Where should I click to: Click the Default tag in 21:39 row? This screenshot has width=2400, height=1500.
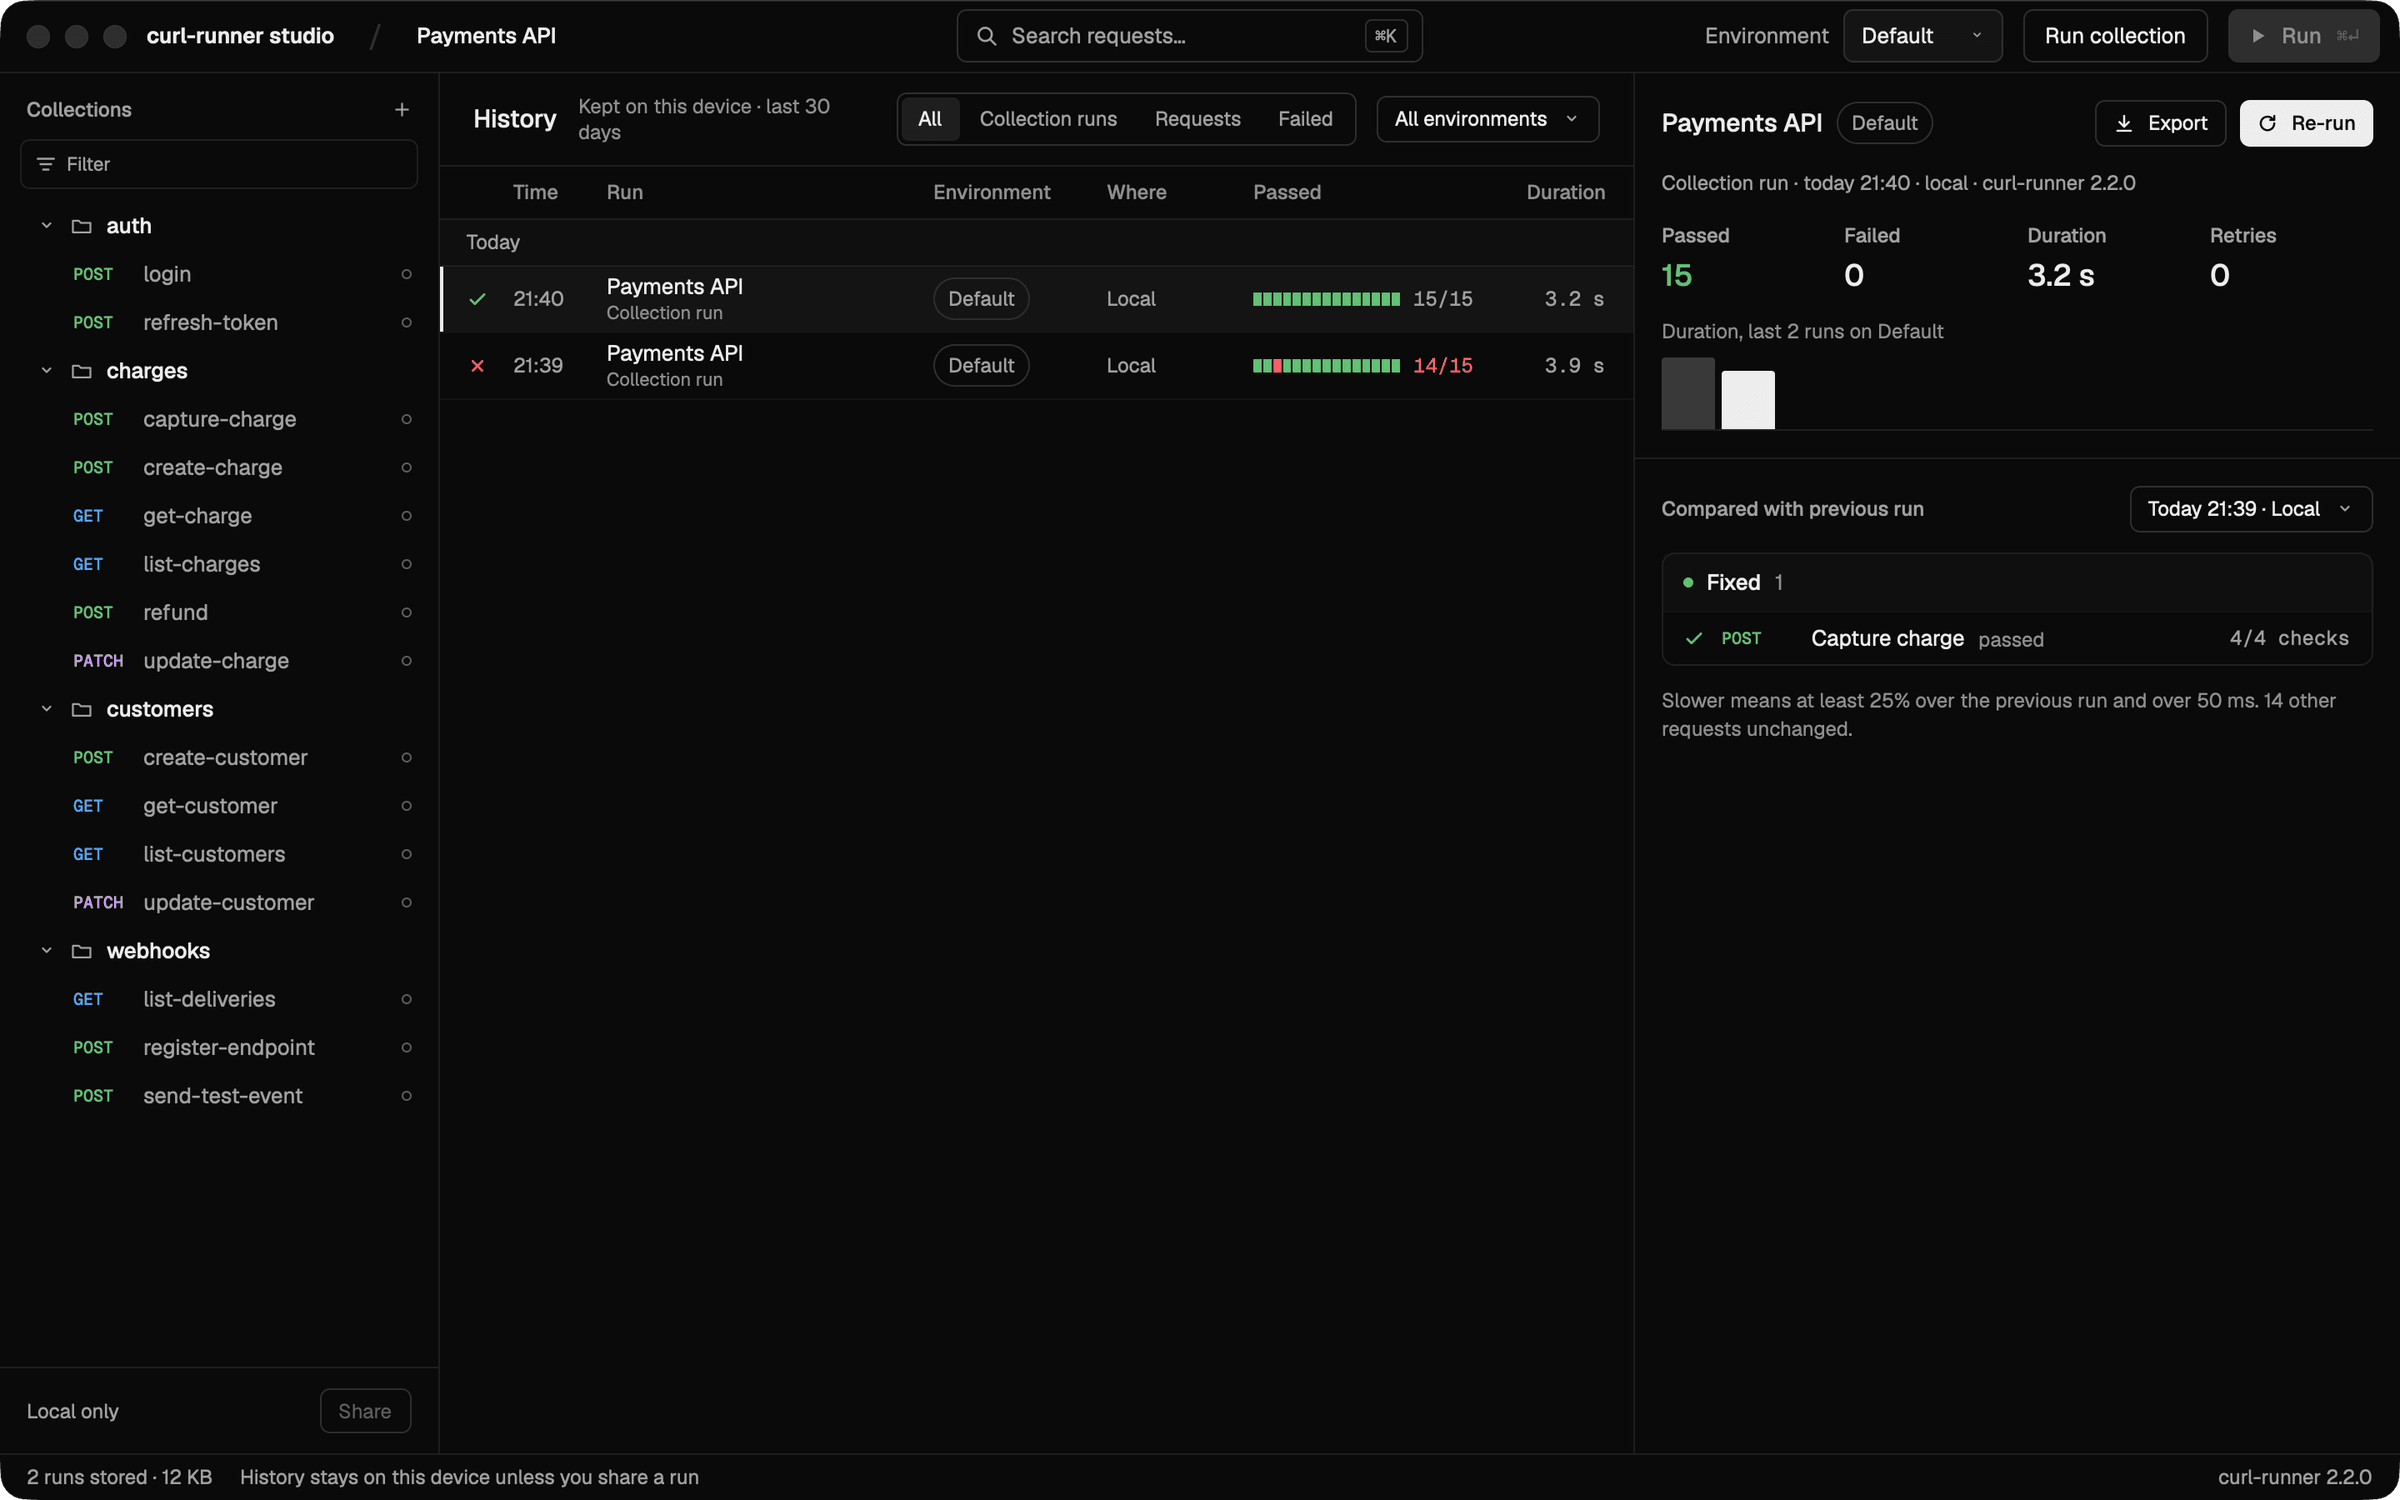[x=981, y=366]
